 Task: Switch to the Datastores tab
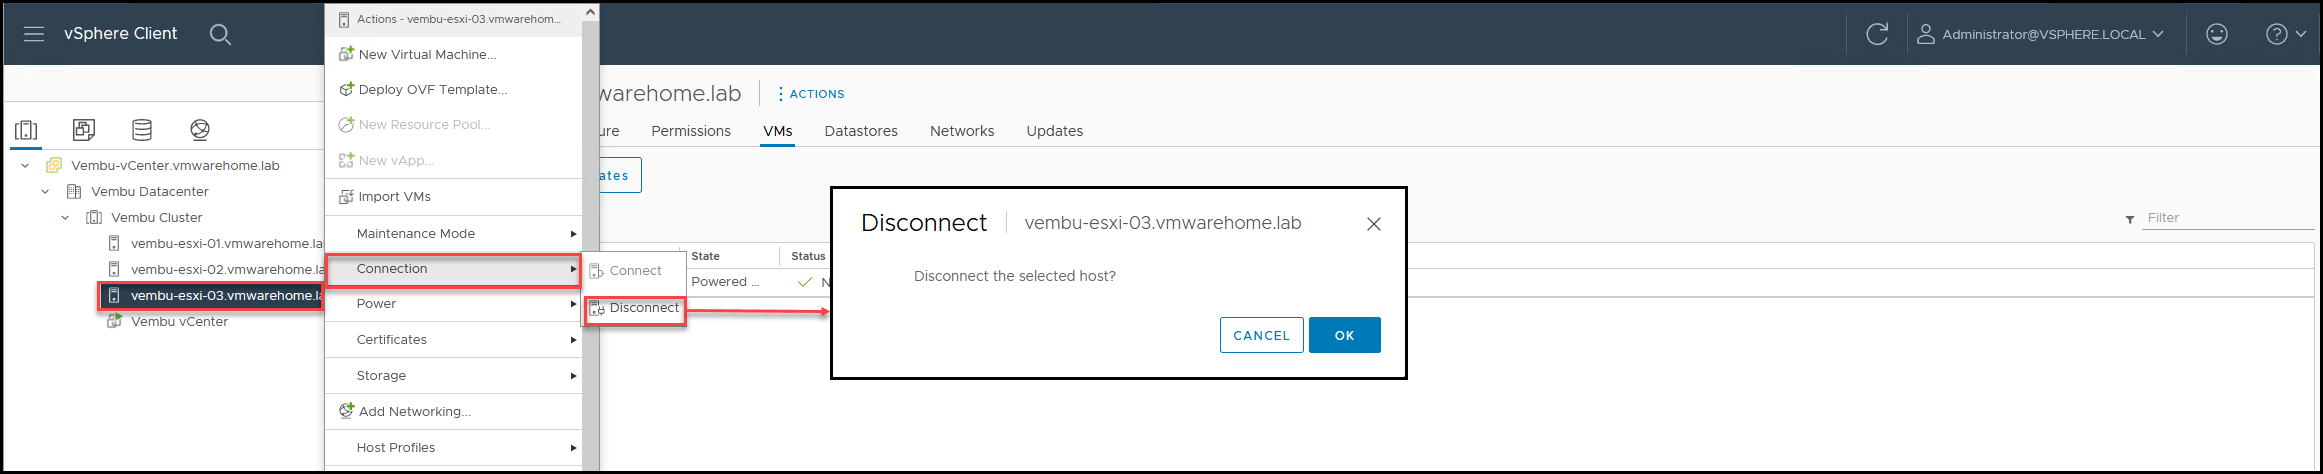click(861, 131)
